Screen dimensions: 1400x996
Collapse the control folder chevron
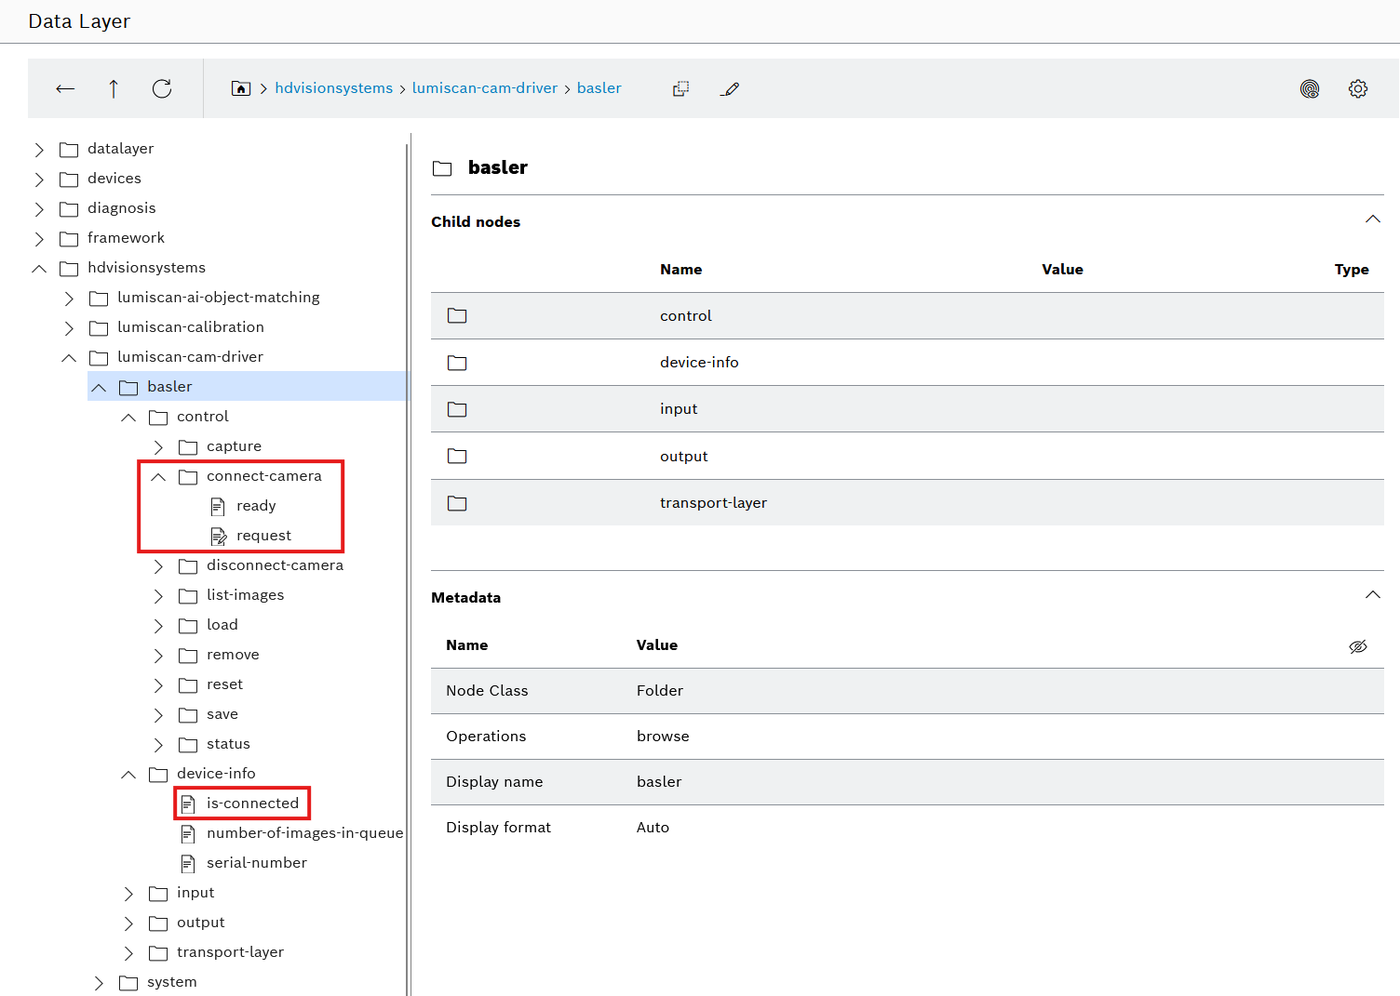point(129,417)
